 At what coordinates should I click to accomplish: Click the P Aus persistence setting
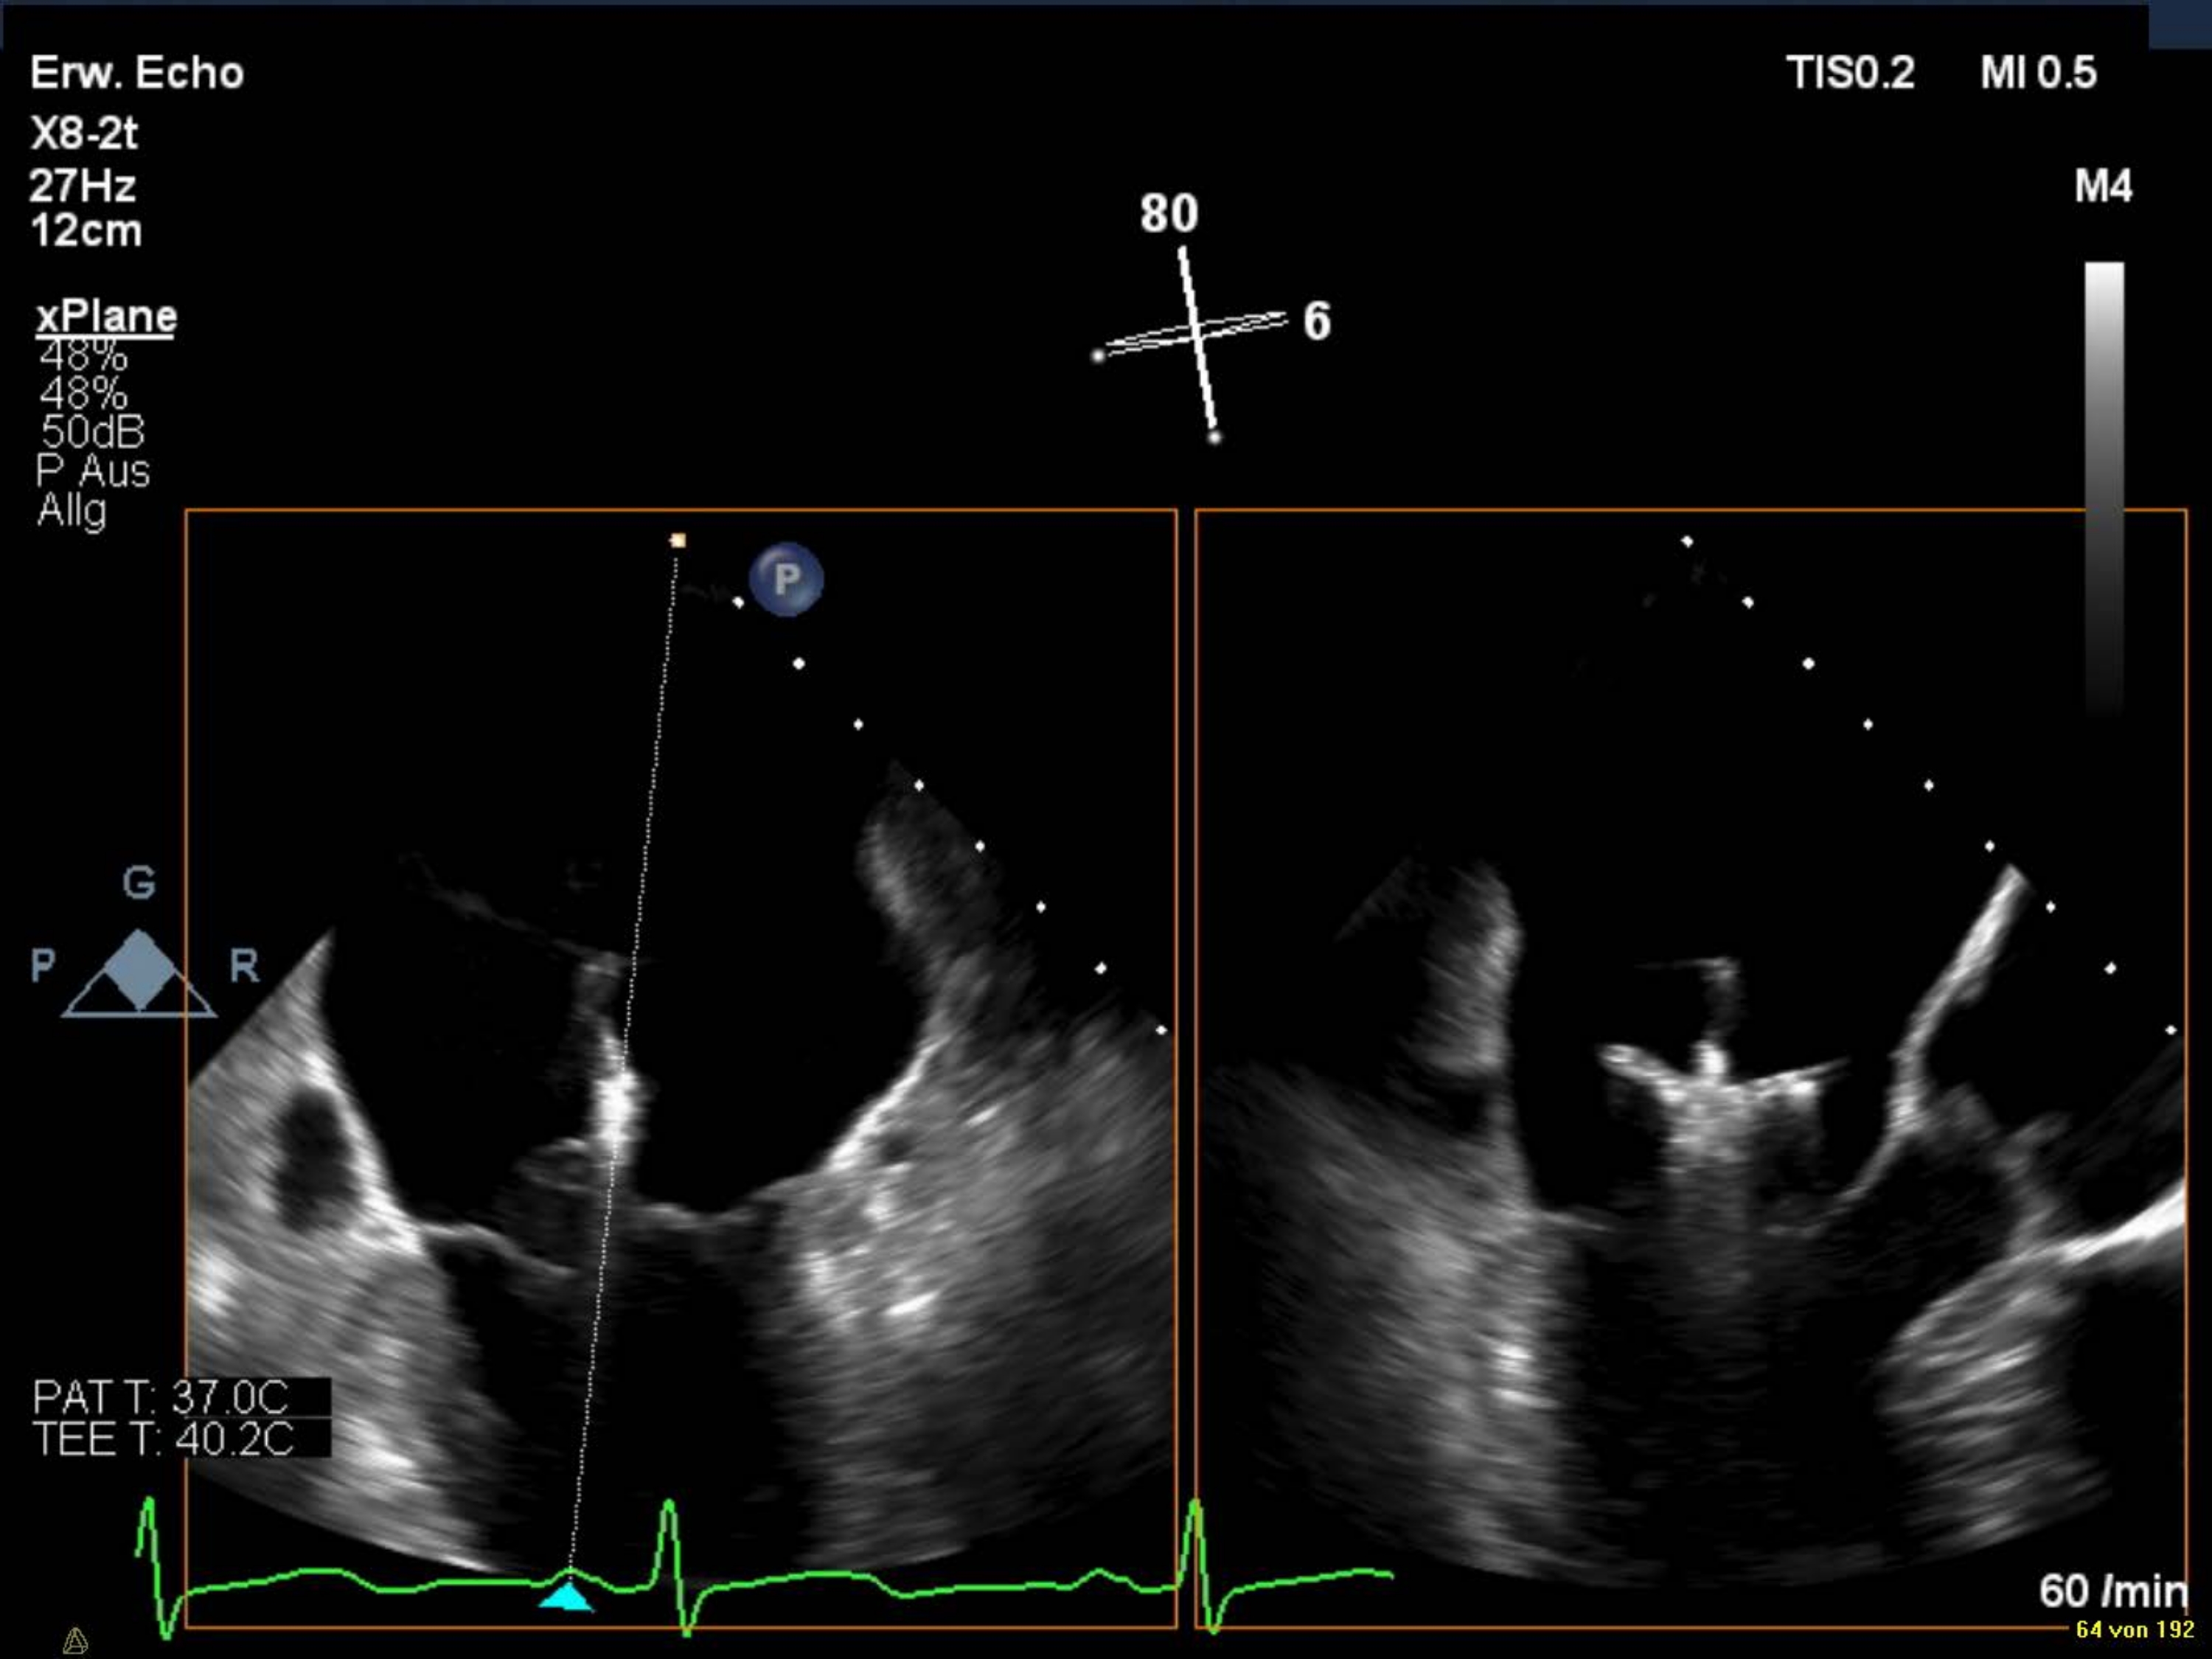click(93, 471)
